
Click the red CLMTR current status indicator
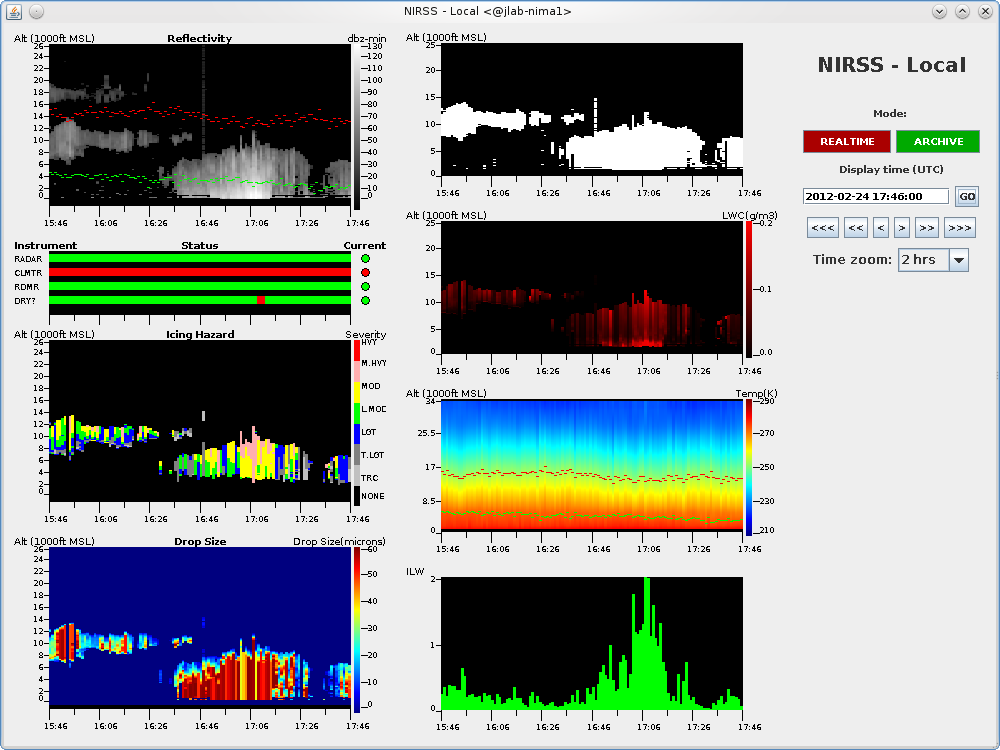[x=365, y=273]
